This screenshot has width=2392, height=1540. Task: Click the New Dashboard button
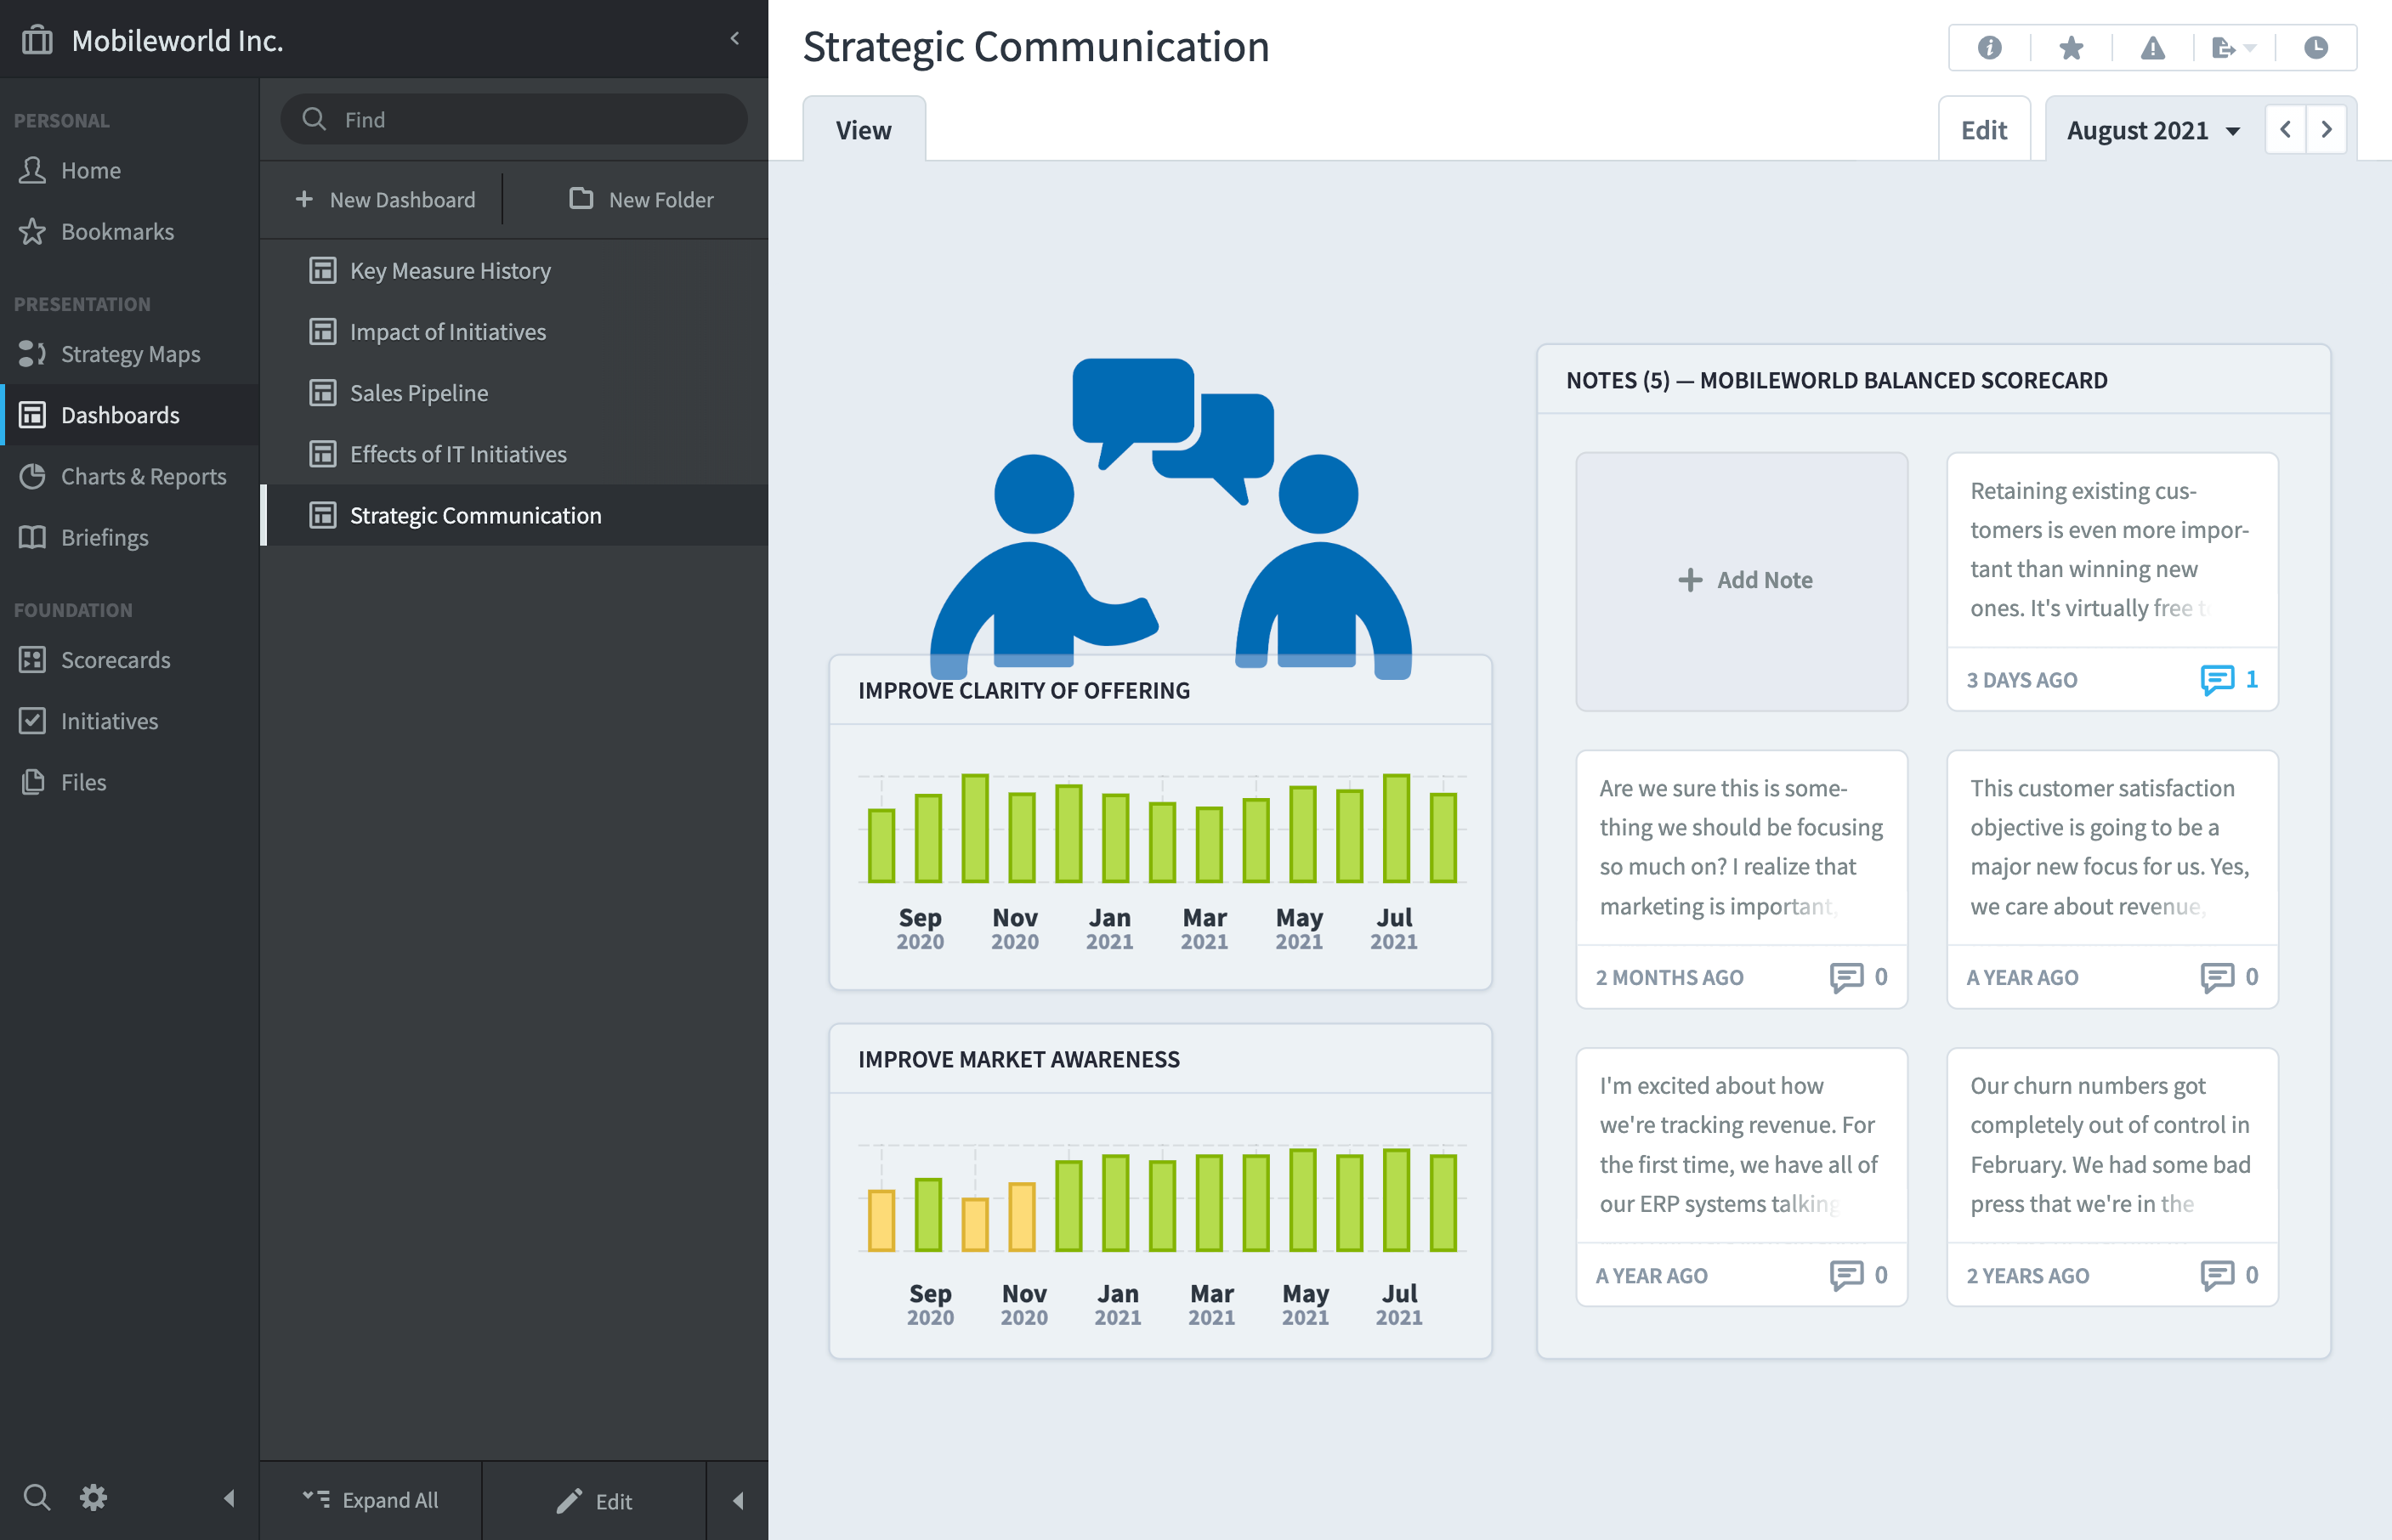pyautogui.click(x=386, y=200)
